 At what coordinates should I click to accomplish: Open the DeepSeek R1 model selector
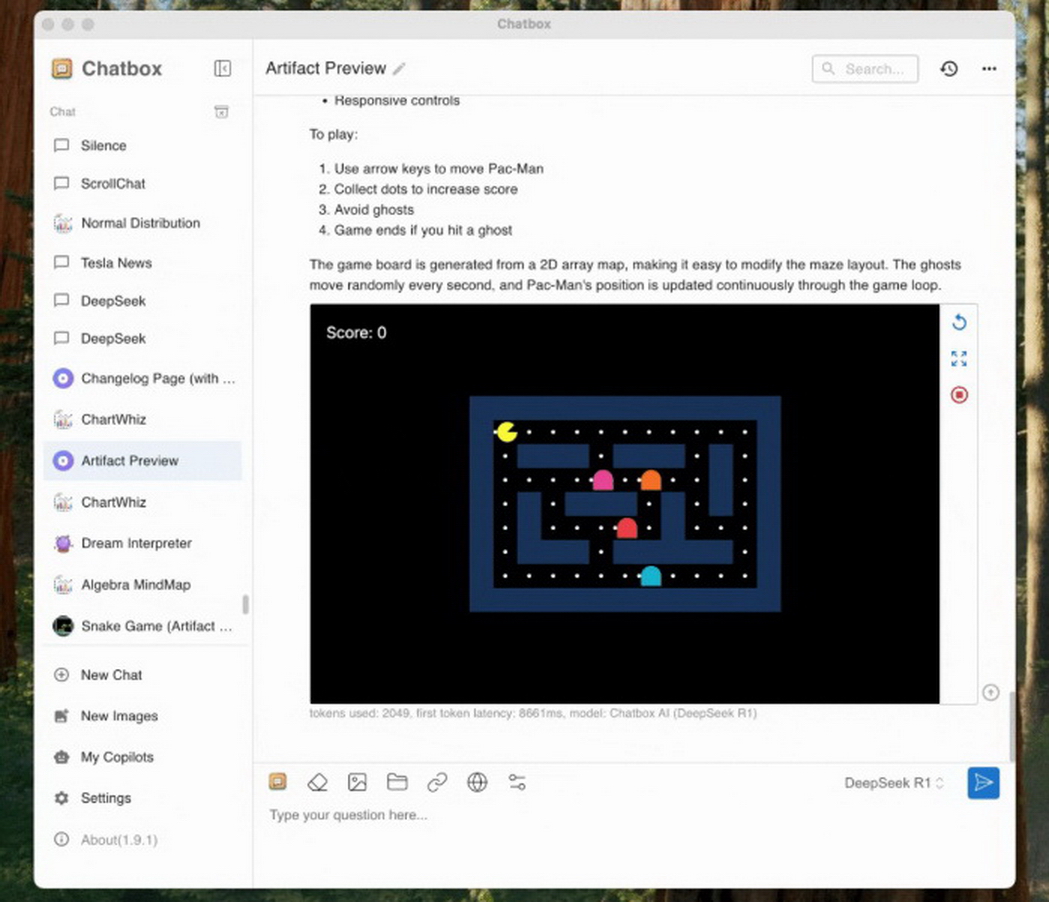[x=894, y=783]
